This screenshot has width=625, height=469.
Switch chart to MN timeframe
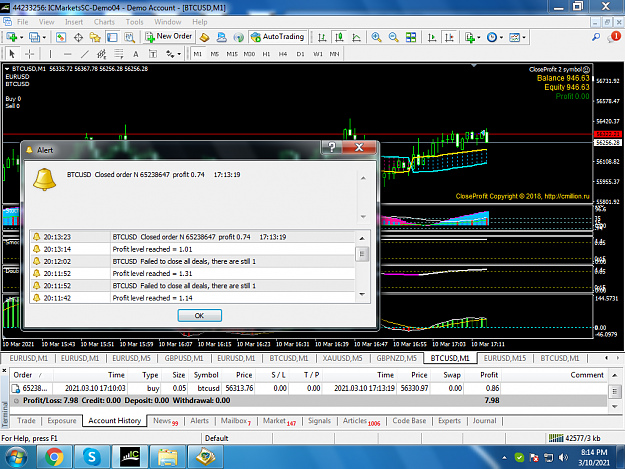point(334,54)
